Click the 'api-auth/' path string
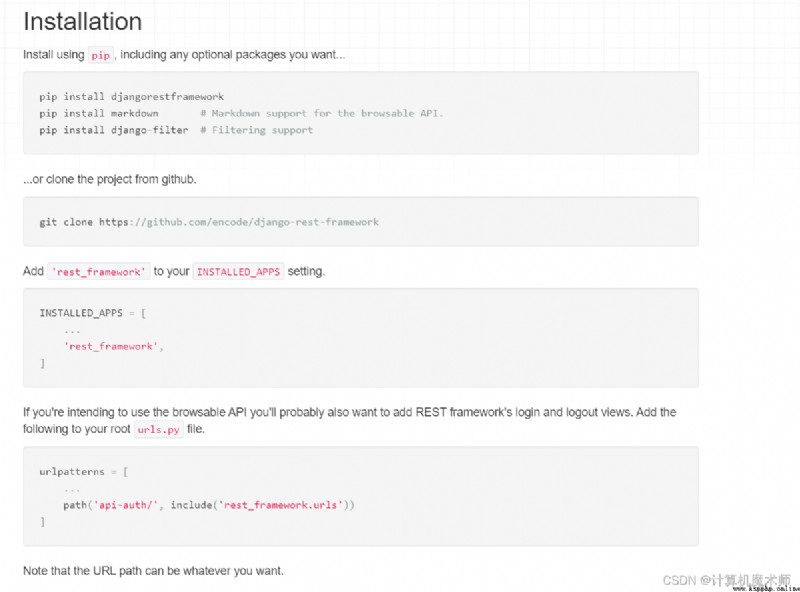800x592 pixels. pos(126,505)
